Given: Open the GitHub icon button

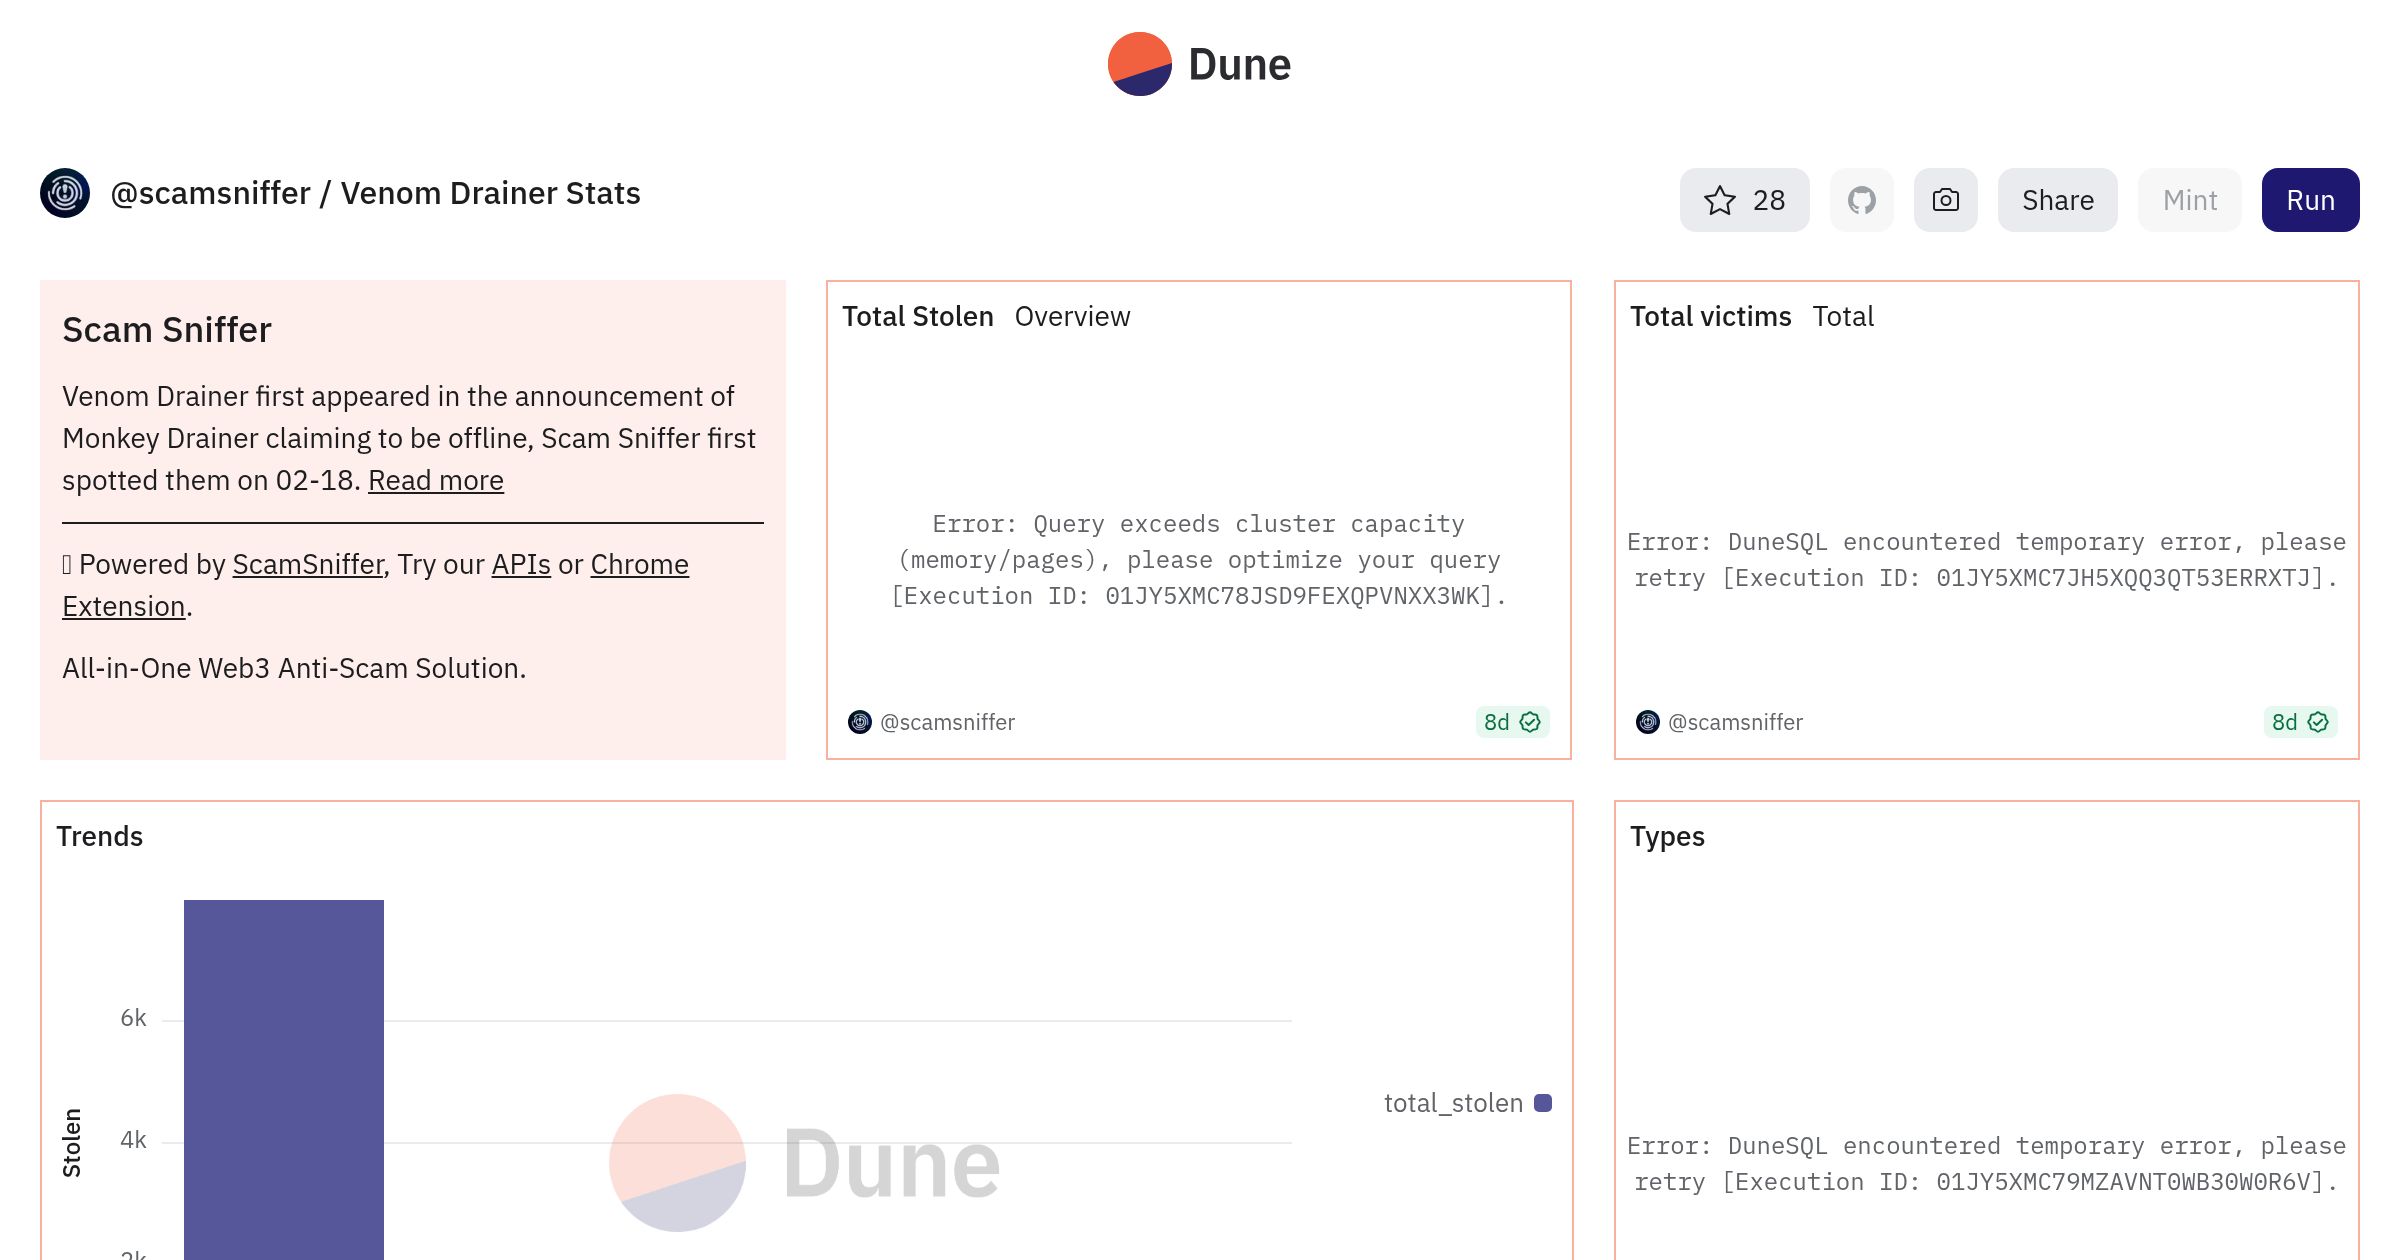Looking at the screenshot, I should [x=1861, y=200].
